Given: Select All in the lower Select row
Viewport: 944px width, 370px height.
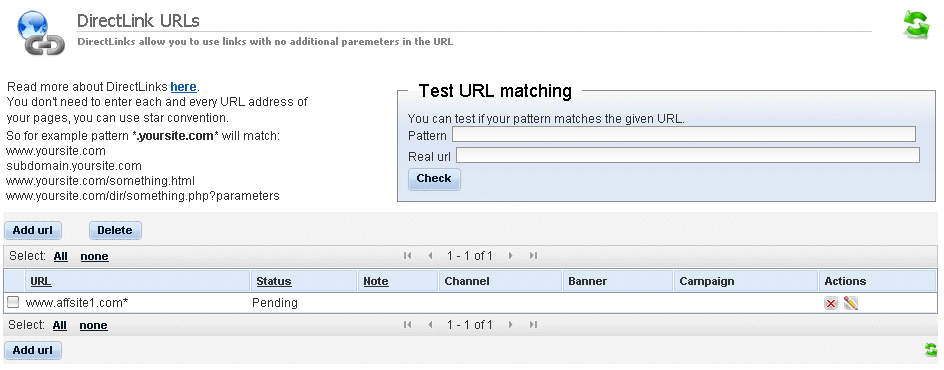Looking at the screenshot, I should point(60,325).
